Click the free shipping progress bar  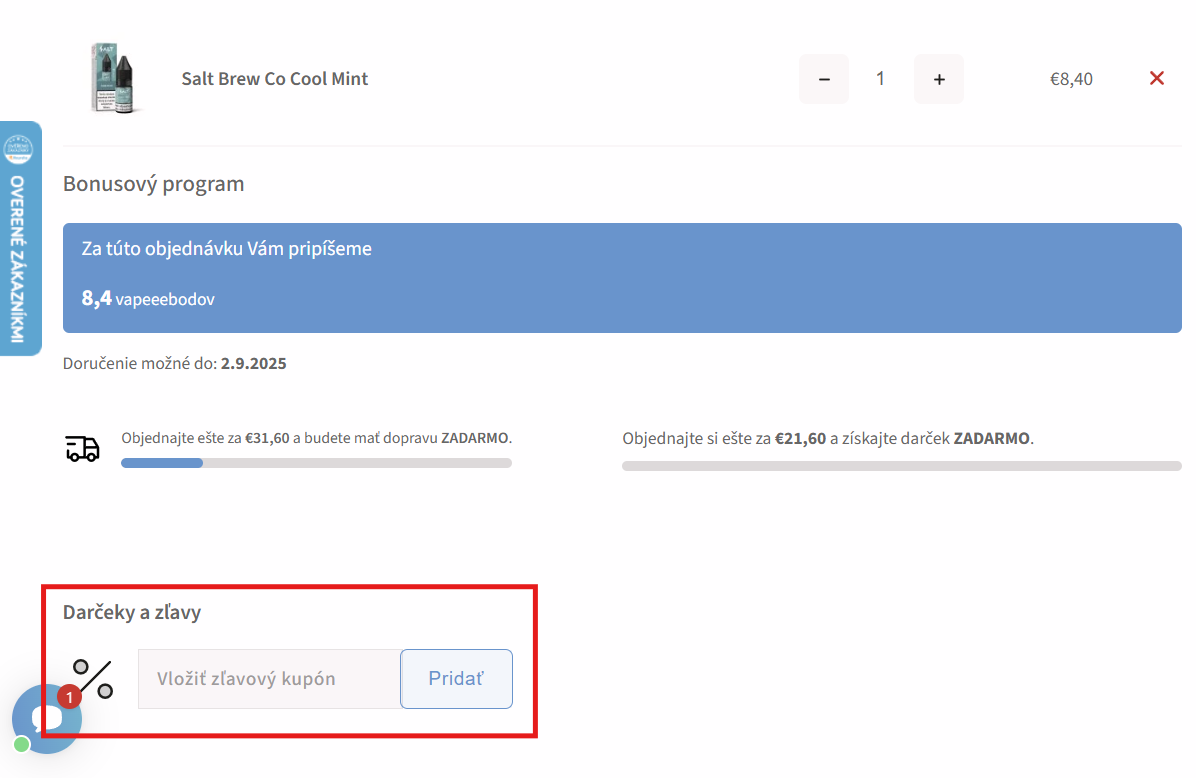[x=316, y=463]
